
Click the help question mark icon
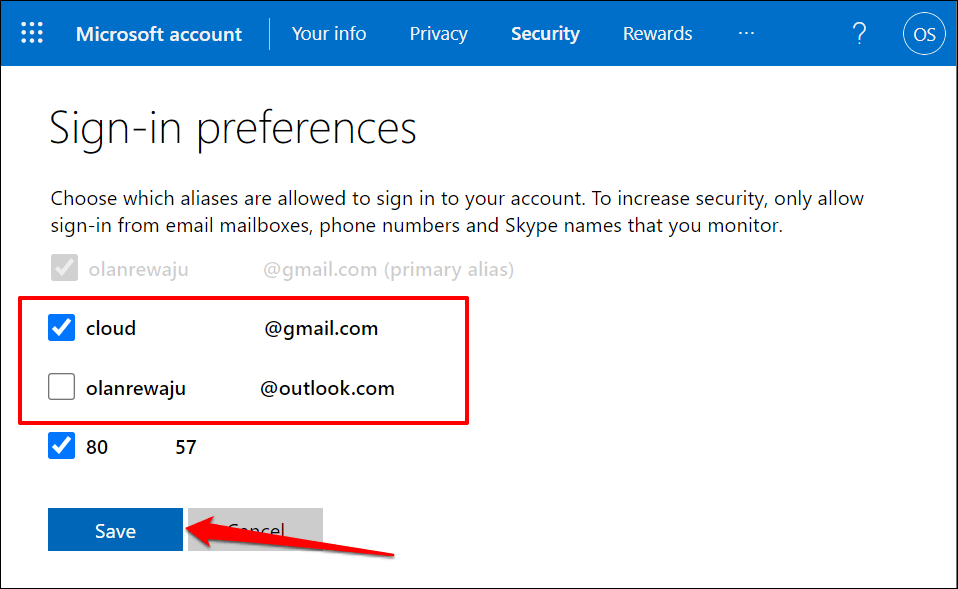[858, 33]
